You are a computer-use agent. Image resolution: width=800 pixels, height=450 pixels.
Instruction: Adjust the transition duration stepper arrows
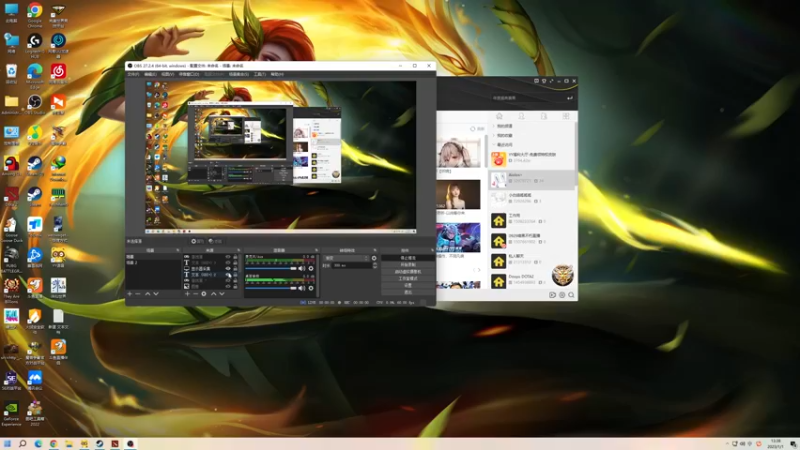click(375, 265)
